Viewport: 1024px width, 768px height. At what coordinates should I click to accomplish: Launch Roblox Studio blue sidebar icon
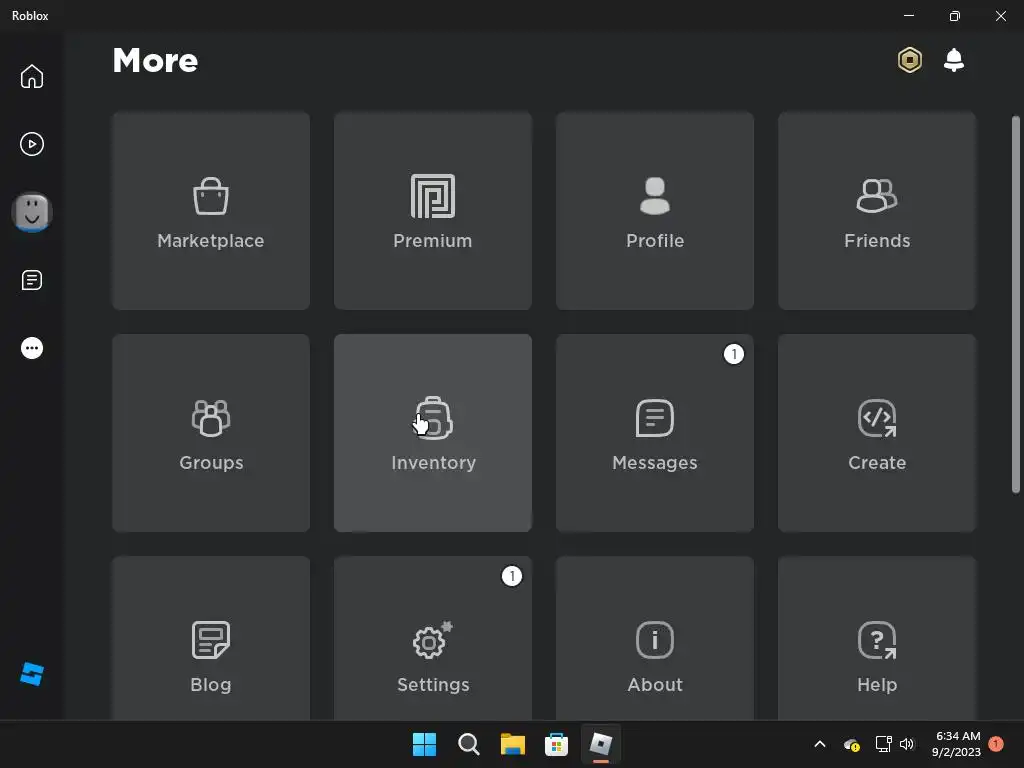pos(31,674)
